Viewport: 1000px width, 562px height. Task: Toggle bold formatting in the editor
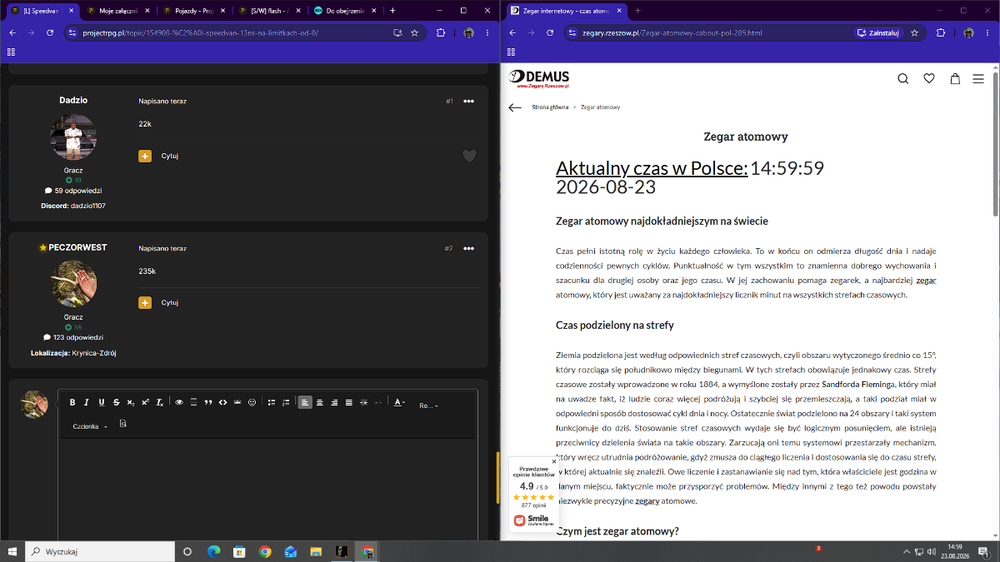pos(72,403)
